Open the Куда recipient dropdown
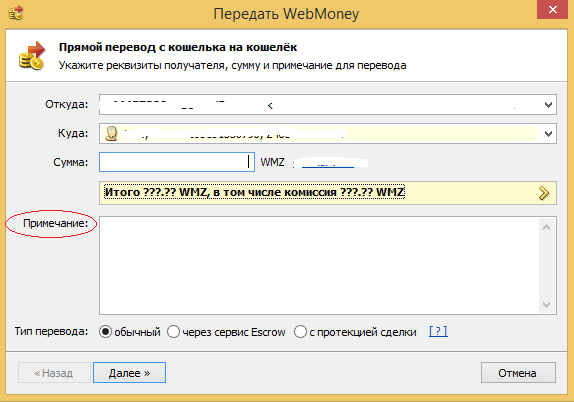 [548, 134]
